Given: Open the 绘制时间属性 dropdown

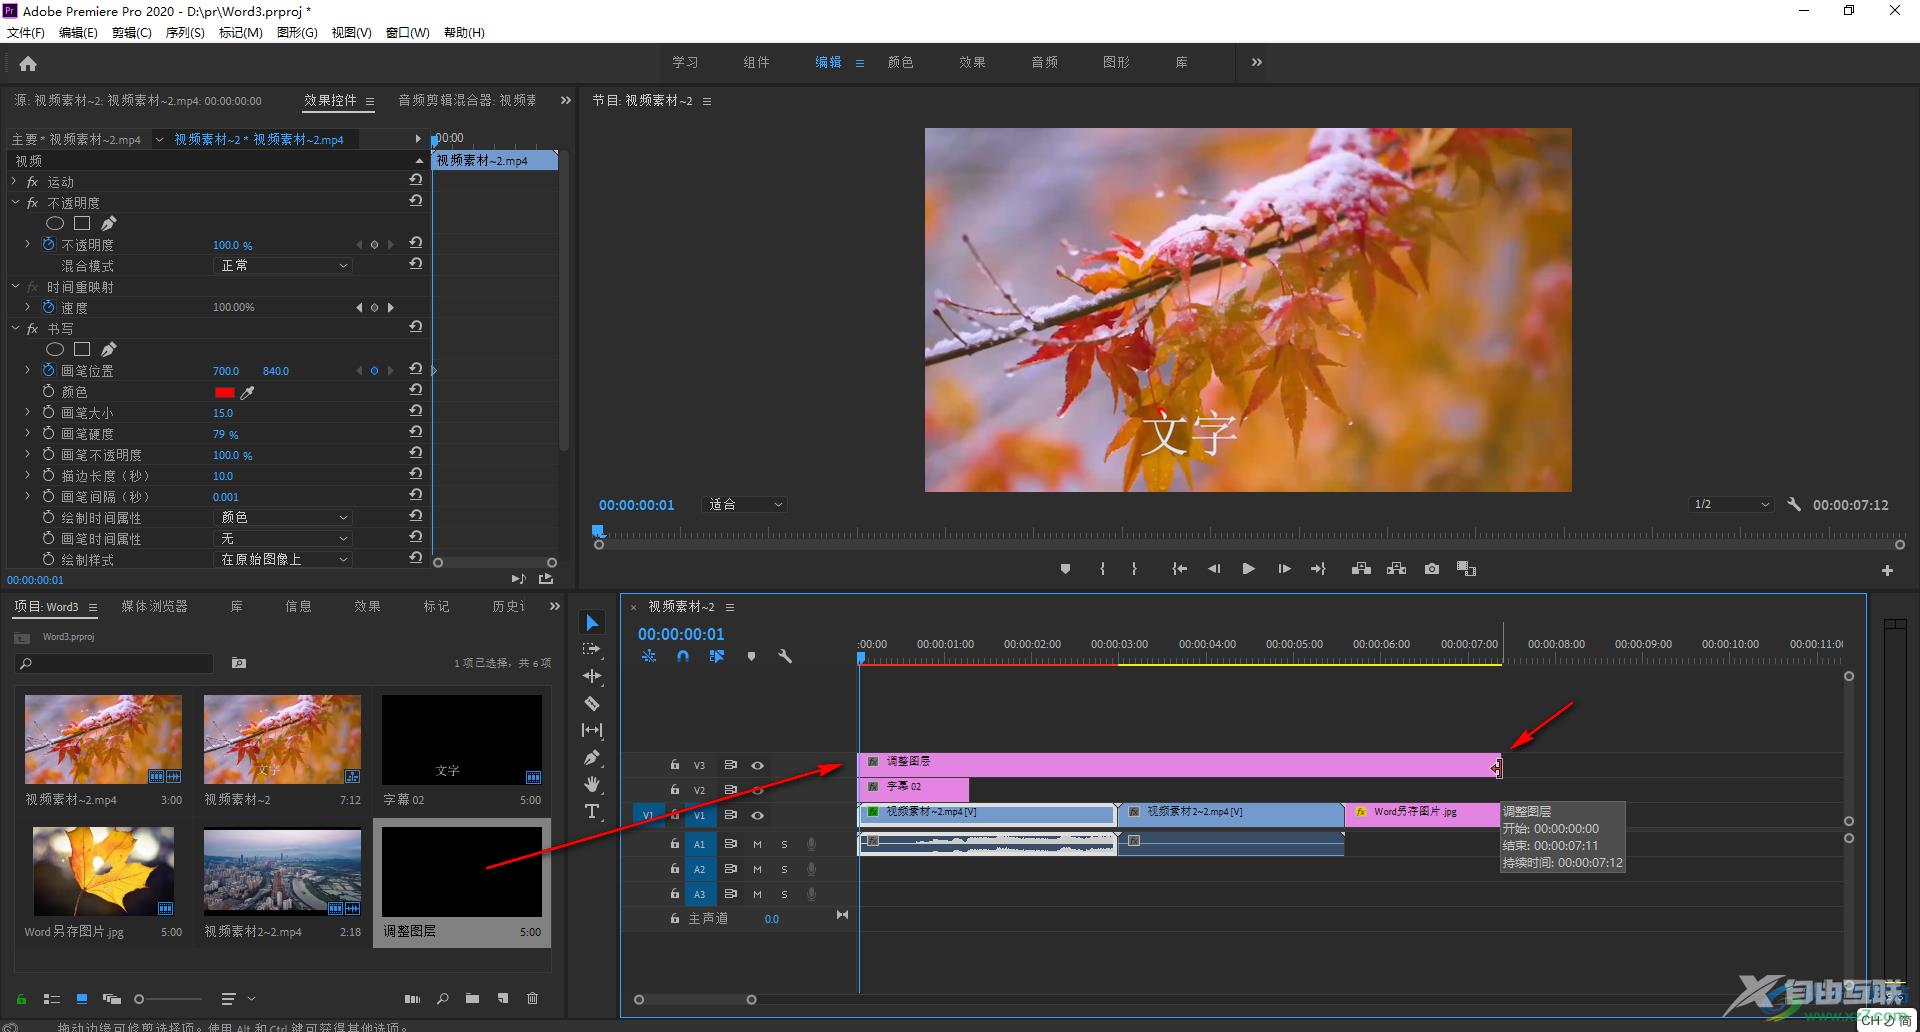Looking at the screenshot, I should click(283, 518).
